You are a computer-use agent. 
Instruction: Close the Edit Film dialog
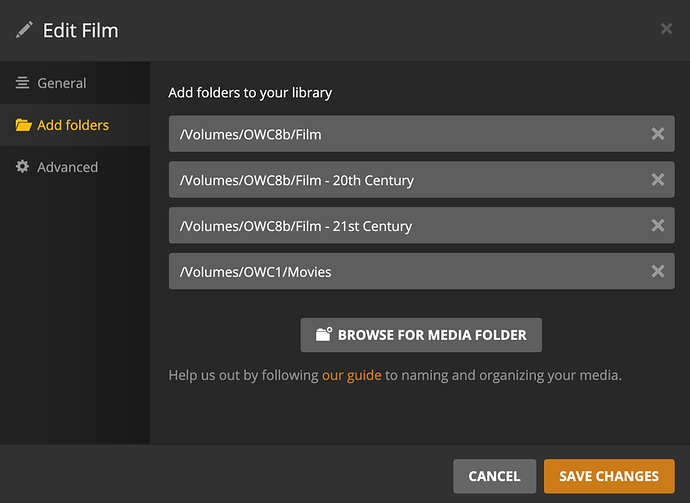click(666, 29)
